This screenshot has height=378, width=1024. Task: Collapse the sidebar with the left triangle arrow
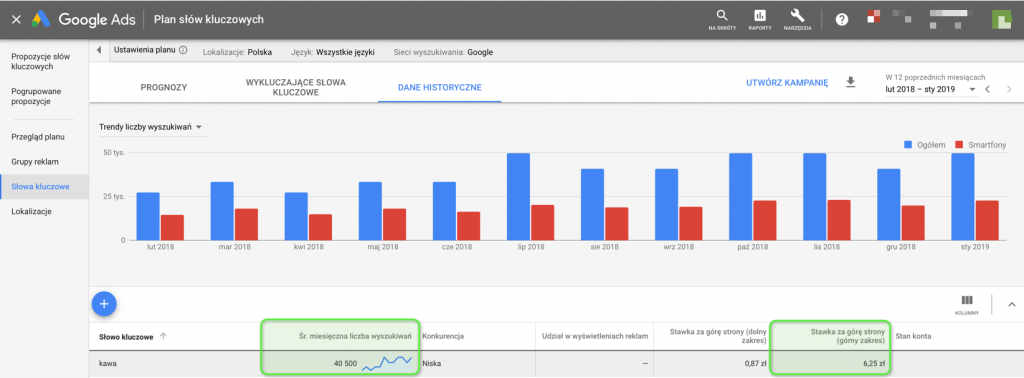pyautogui.click(x=99, y=50)
